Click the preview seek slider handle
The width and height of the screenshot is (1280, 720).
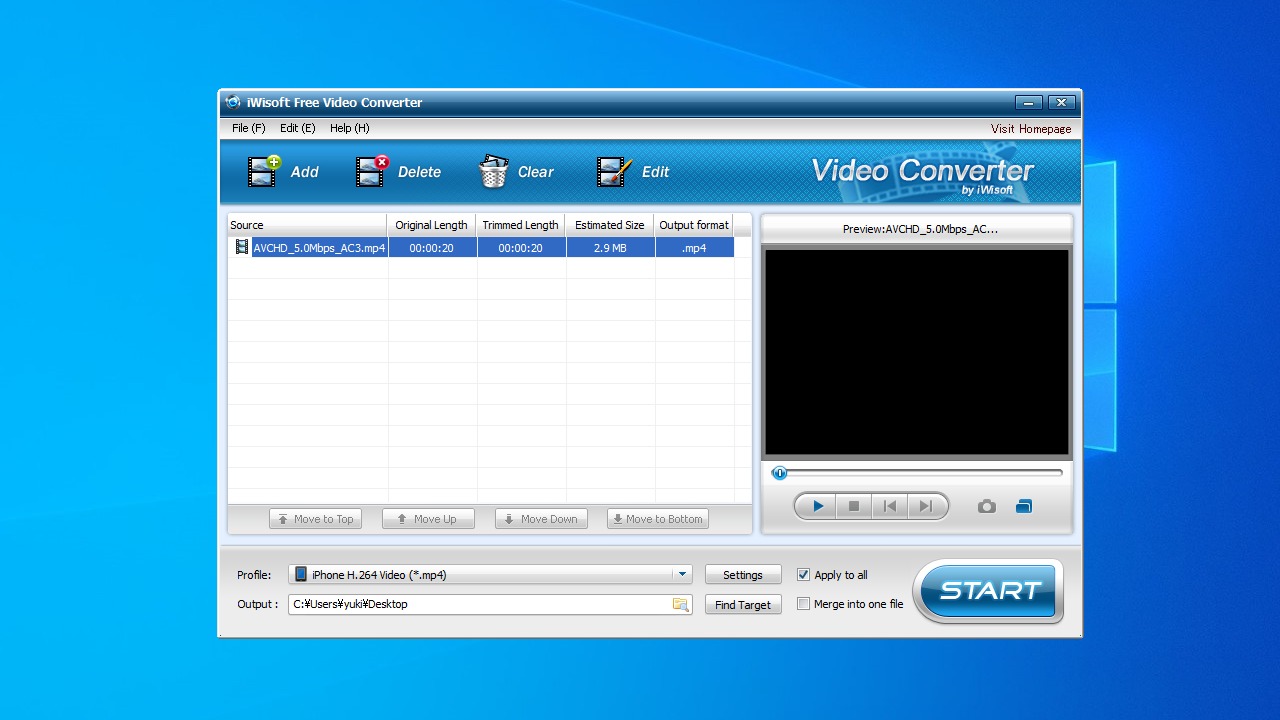[780, 473]
